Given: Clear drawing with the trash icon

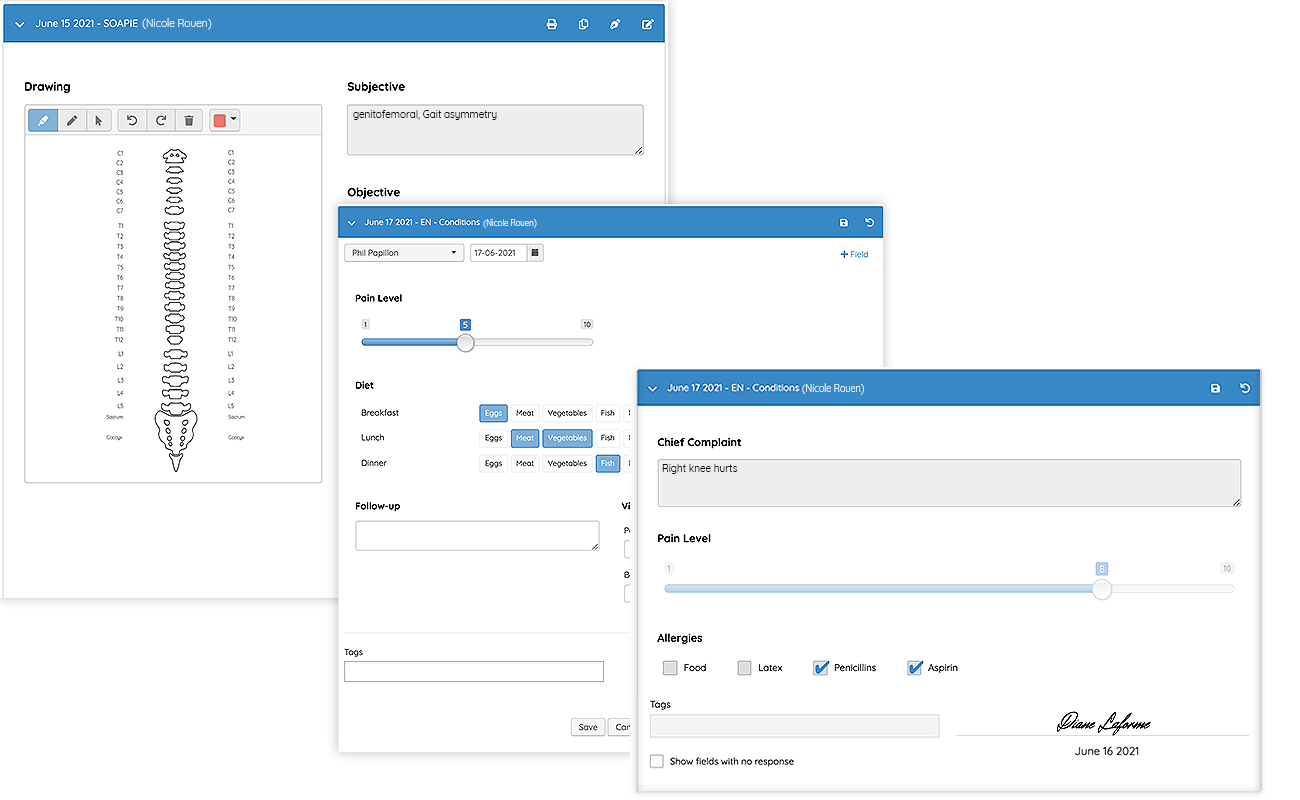Looking at the screenshot, I should point(189,120).
